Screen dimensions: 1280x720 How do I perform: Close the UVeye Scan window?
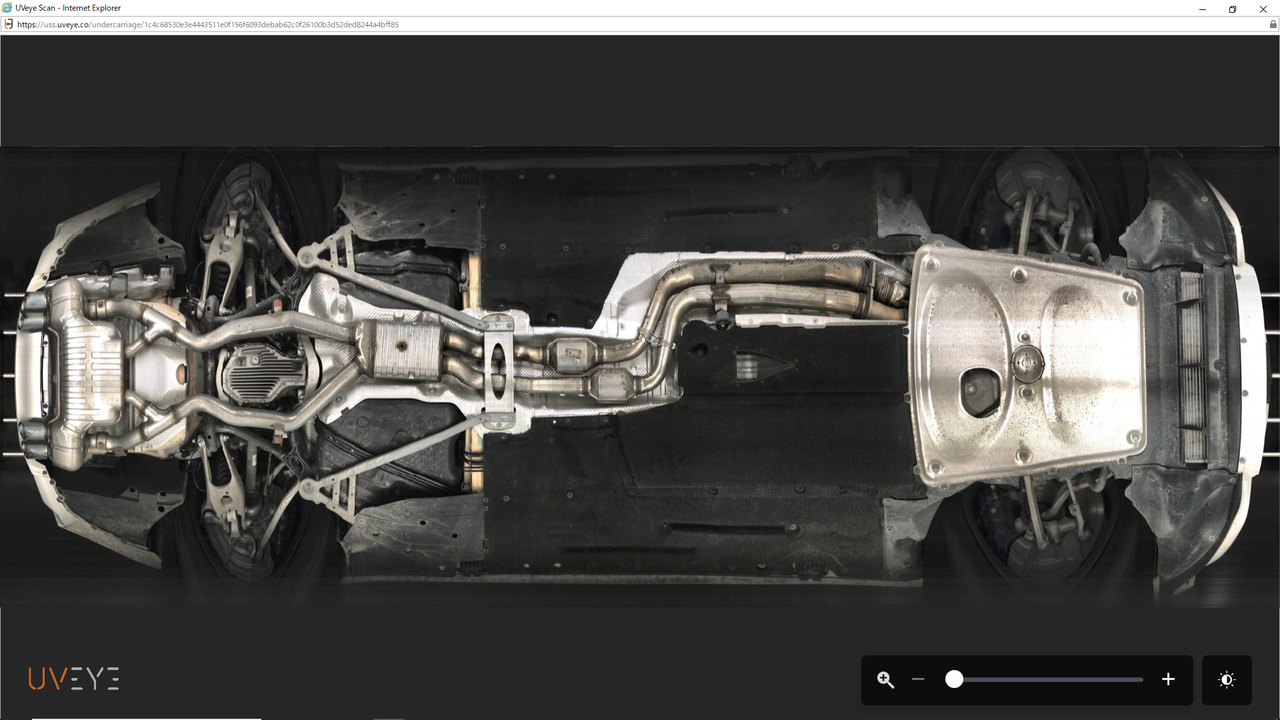tap(1265, 8)
